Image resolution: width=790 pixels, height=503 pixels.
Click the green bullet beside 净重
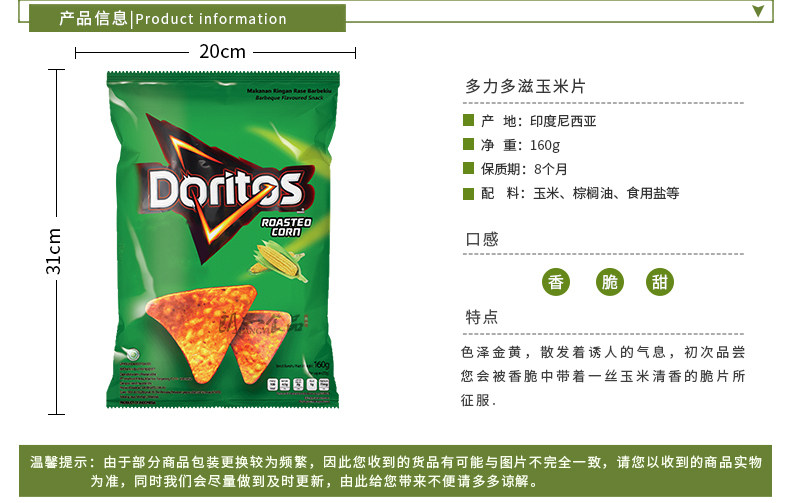point(469,144)
